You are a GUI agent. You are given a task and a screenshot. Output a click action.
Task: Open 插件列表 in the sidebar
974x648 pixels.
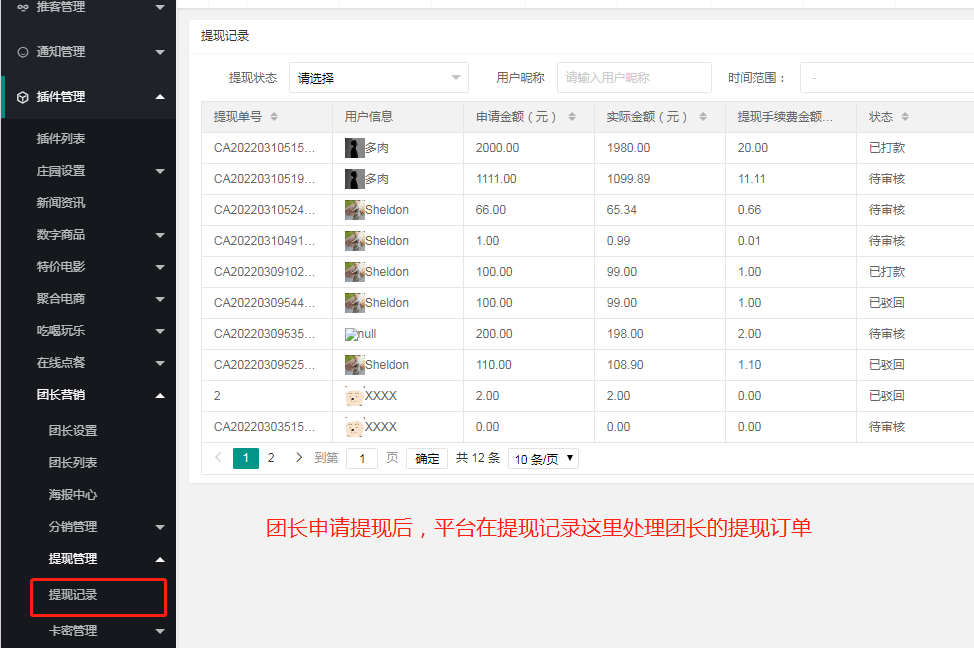(x=61, y=139)
